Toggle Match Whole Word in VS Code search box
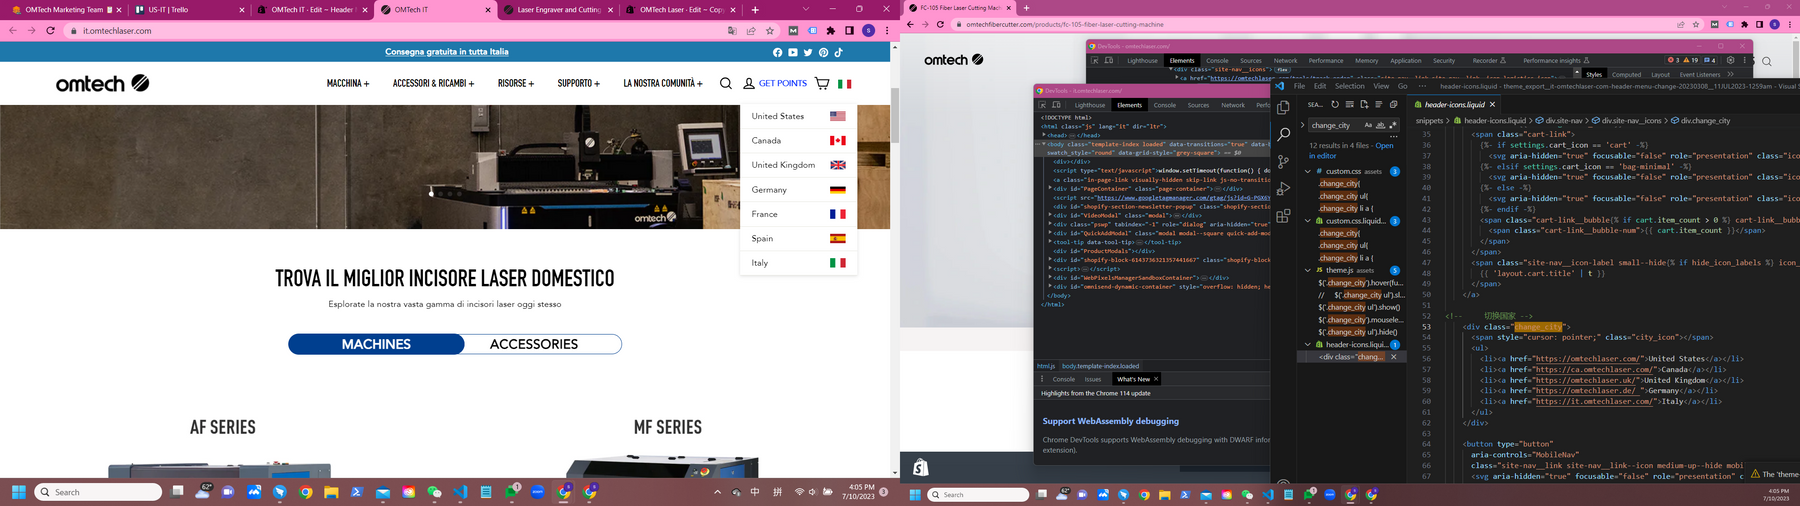The width and height of the screenshot is (1800, 506). tap(1380, 125)
